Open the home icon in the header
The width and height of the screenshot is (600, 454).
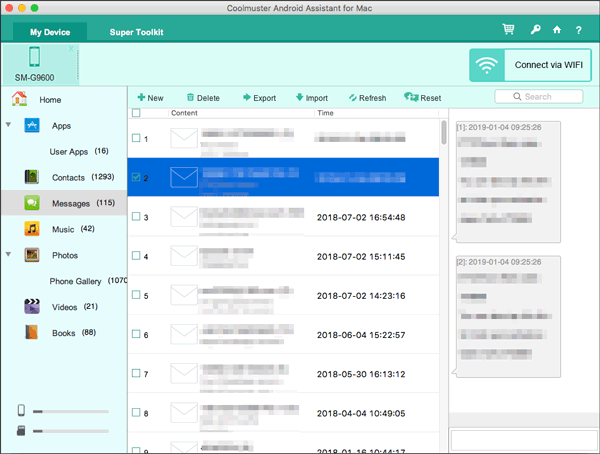[x=557, y=29]
